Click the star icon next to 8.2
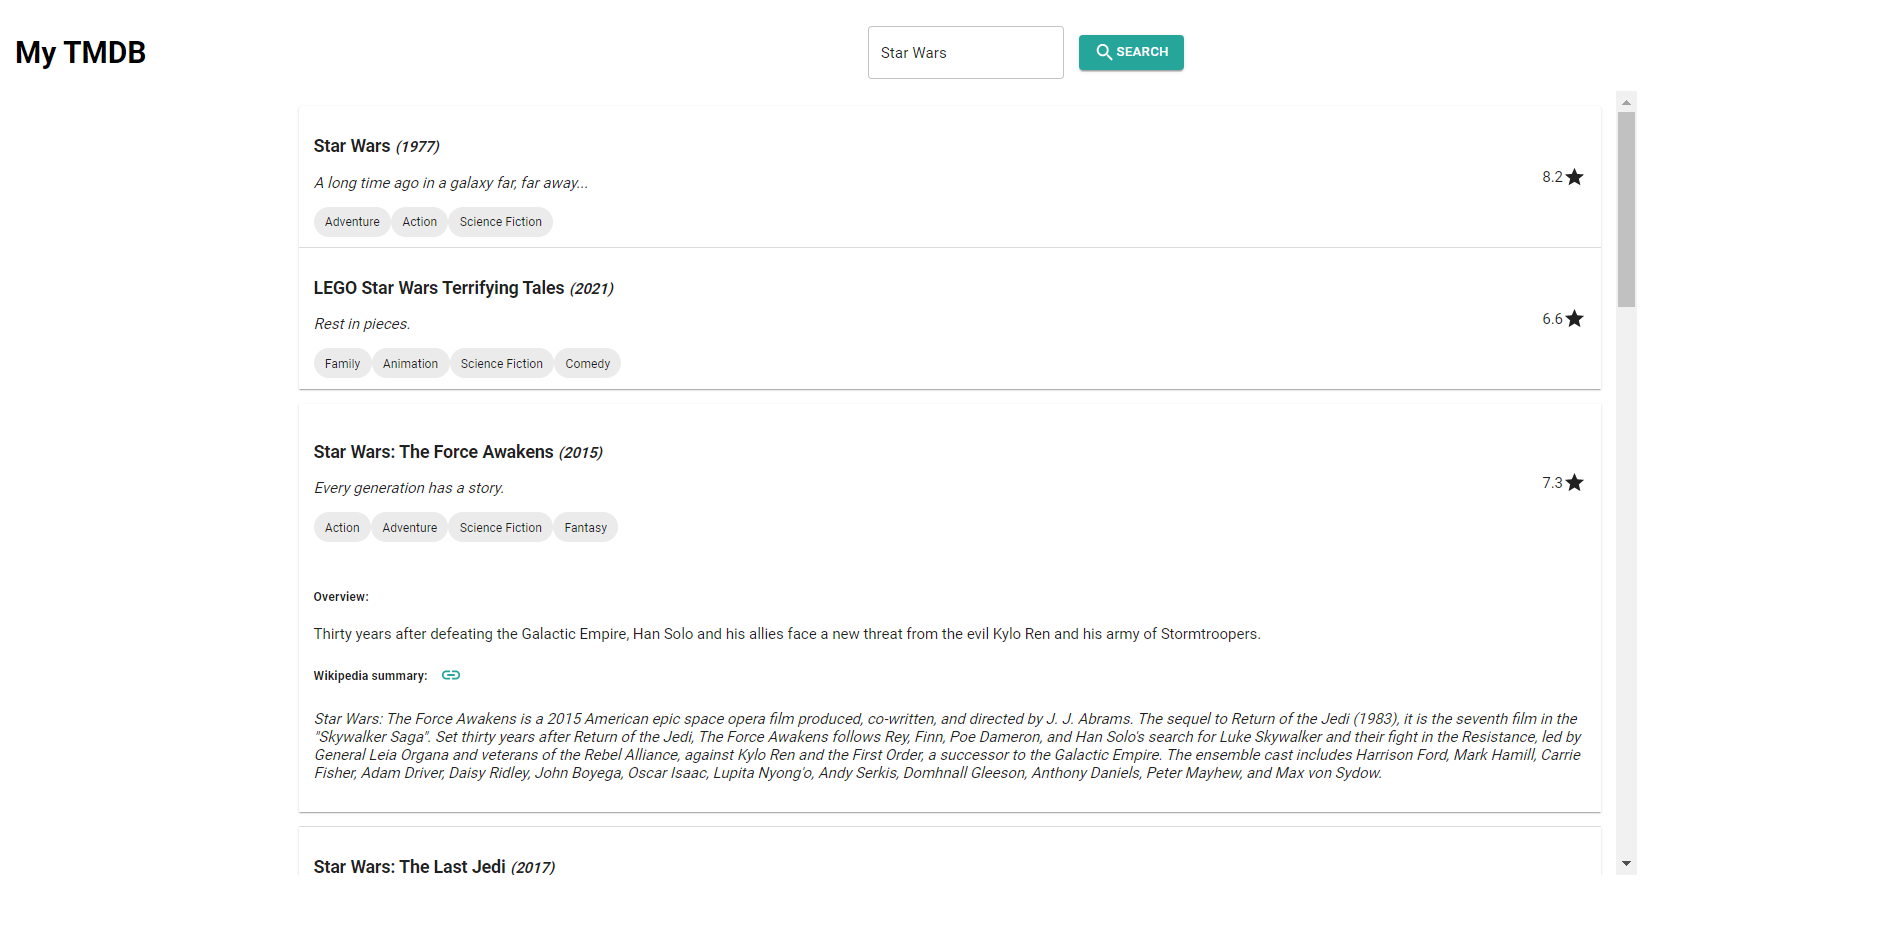 1574,177
